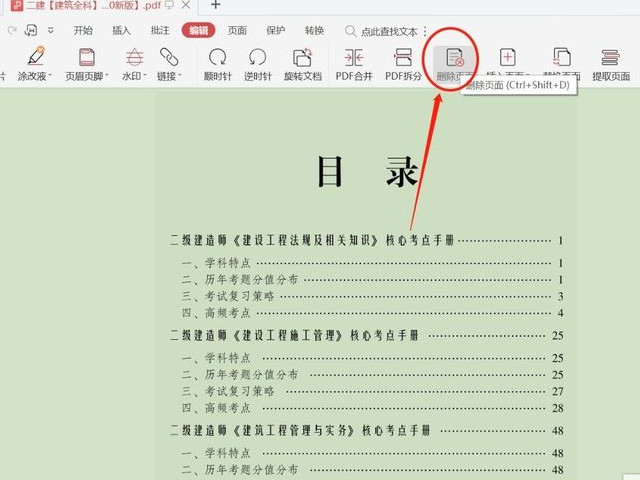Image resolution: width=640 pixels, height=480 pixels.
Task: Click 三、考试复习策略 entry with page 3
Action: 372,296
